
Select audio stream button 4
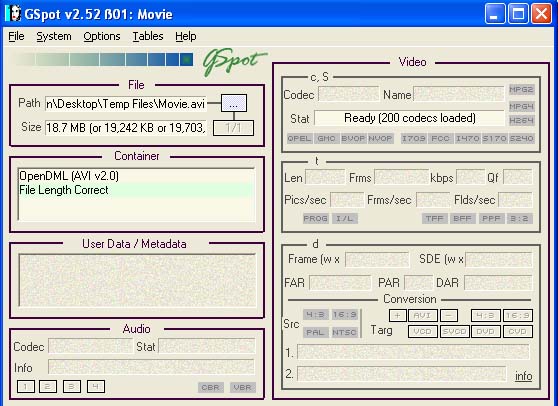[96, 386]
